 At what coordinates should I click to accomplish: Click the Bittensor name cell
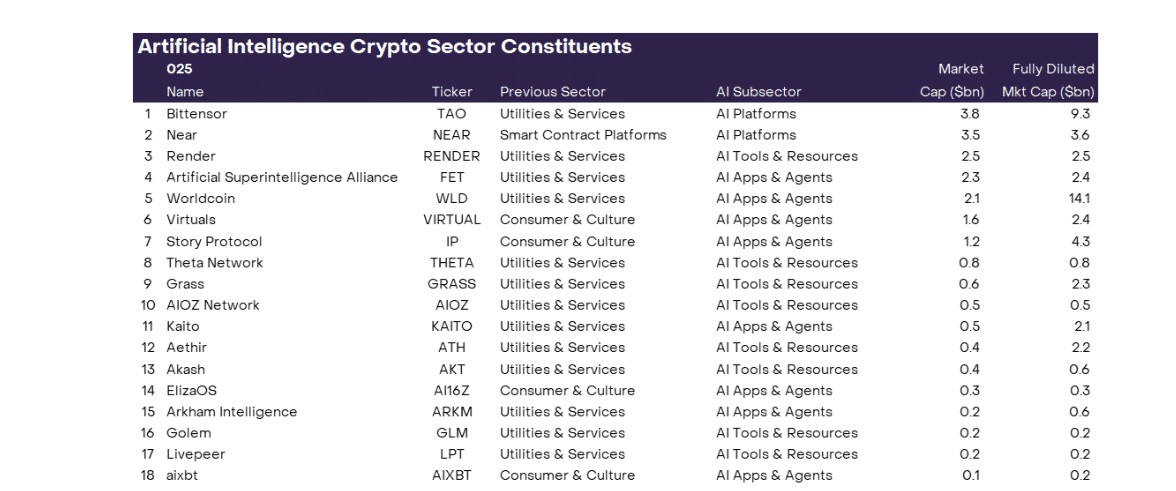196,114
